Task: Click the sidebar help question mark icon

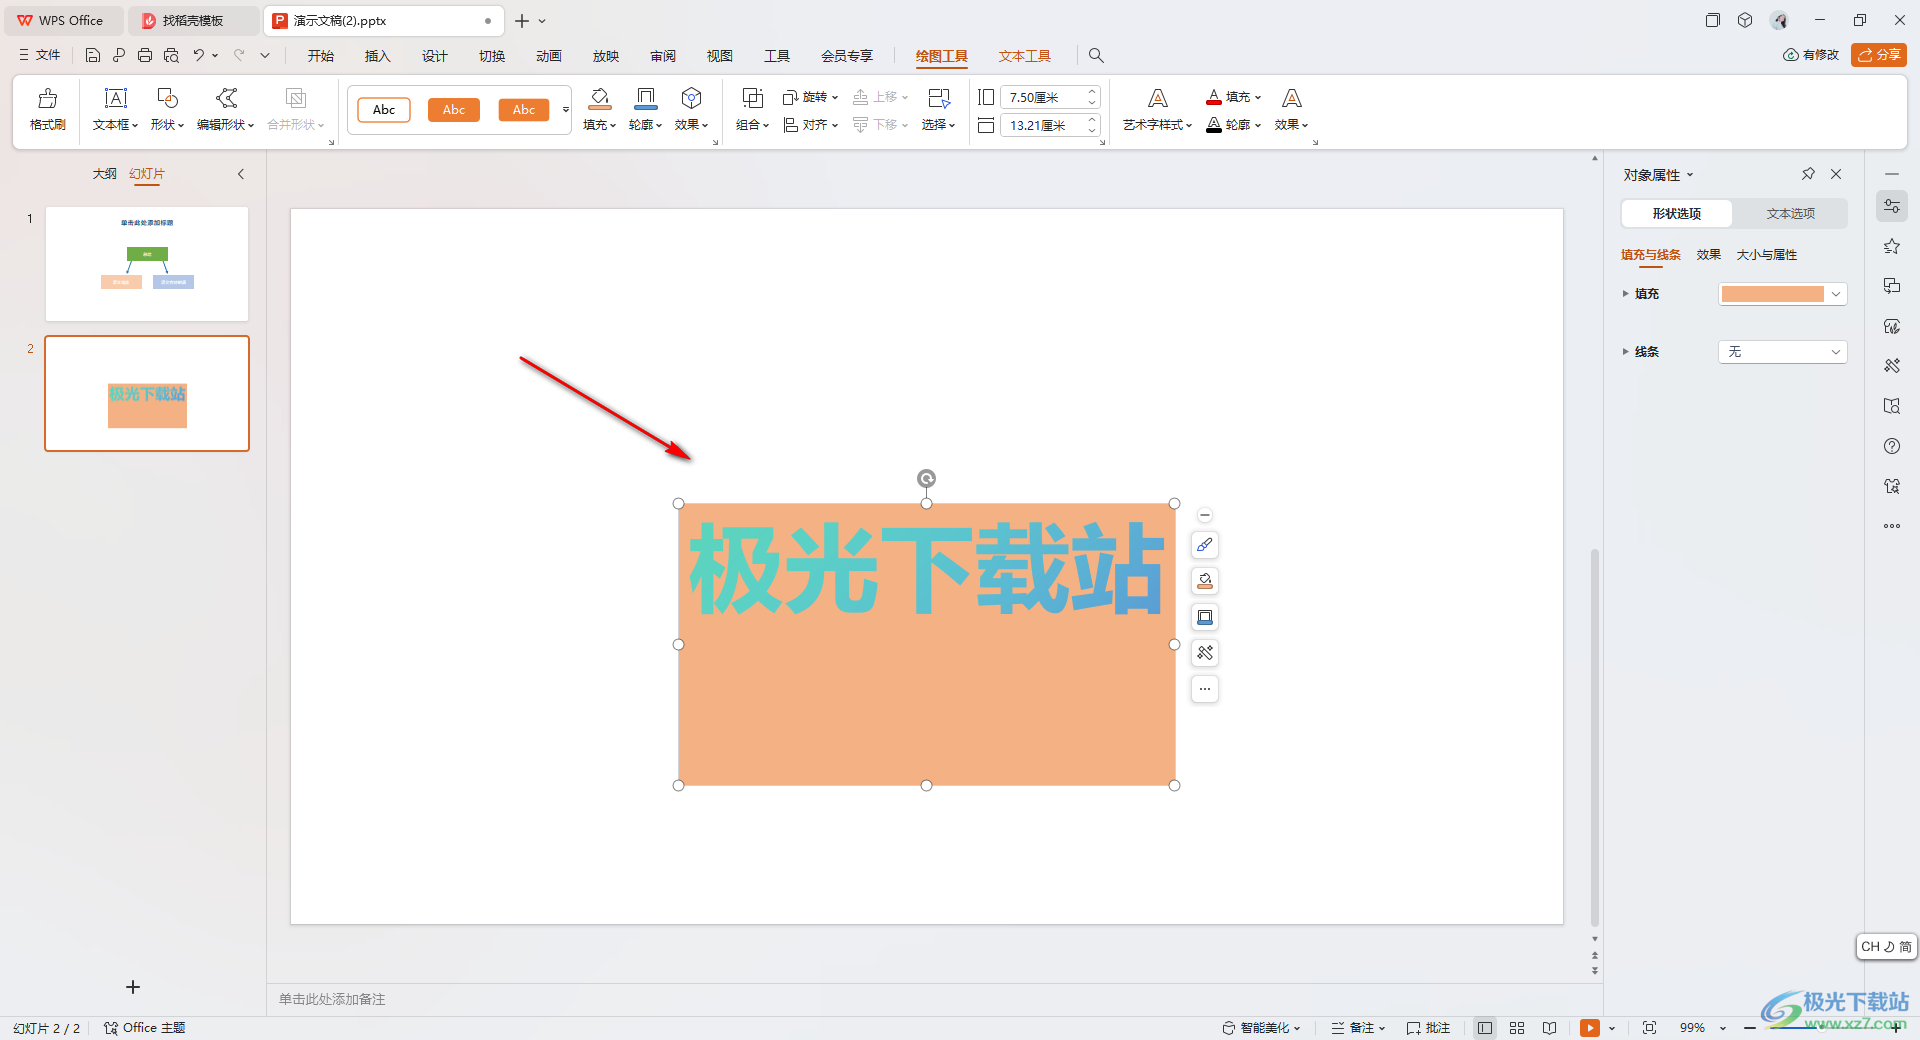Action: pos(1891,446)
